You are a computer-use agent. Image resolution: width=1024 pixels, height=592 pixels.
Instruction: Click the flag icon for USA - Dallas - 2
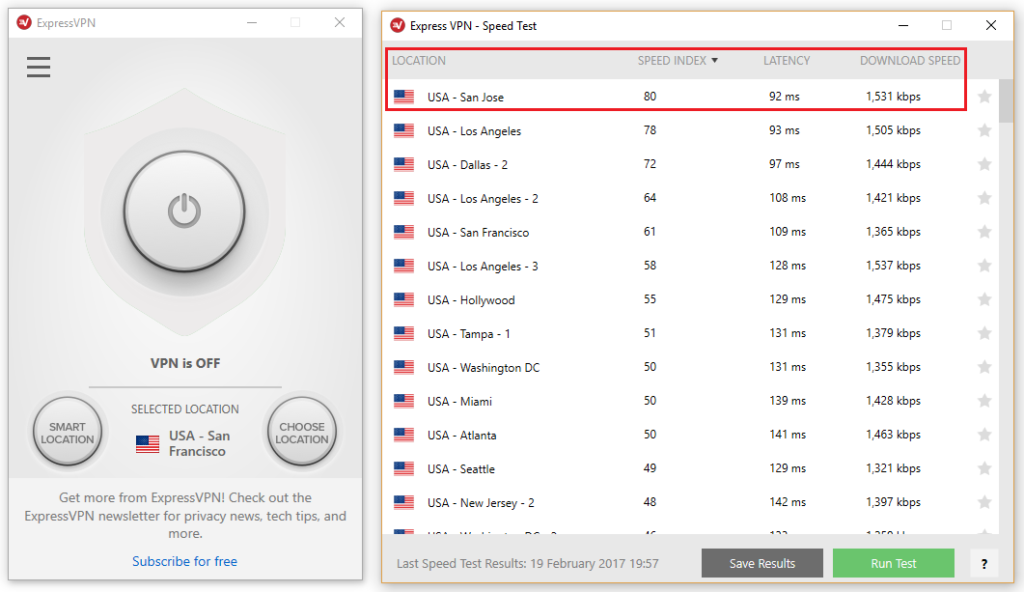pos(404,164)
